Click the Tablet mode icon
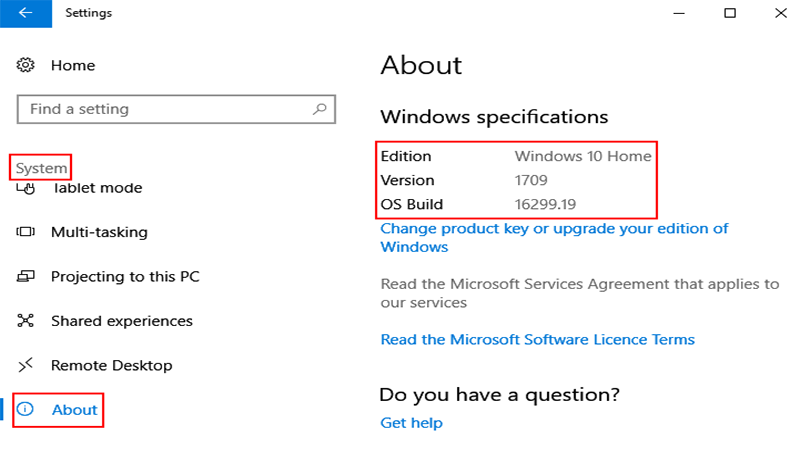 tap(25, 188)
